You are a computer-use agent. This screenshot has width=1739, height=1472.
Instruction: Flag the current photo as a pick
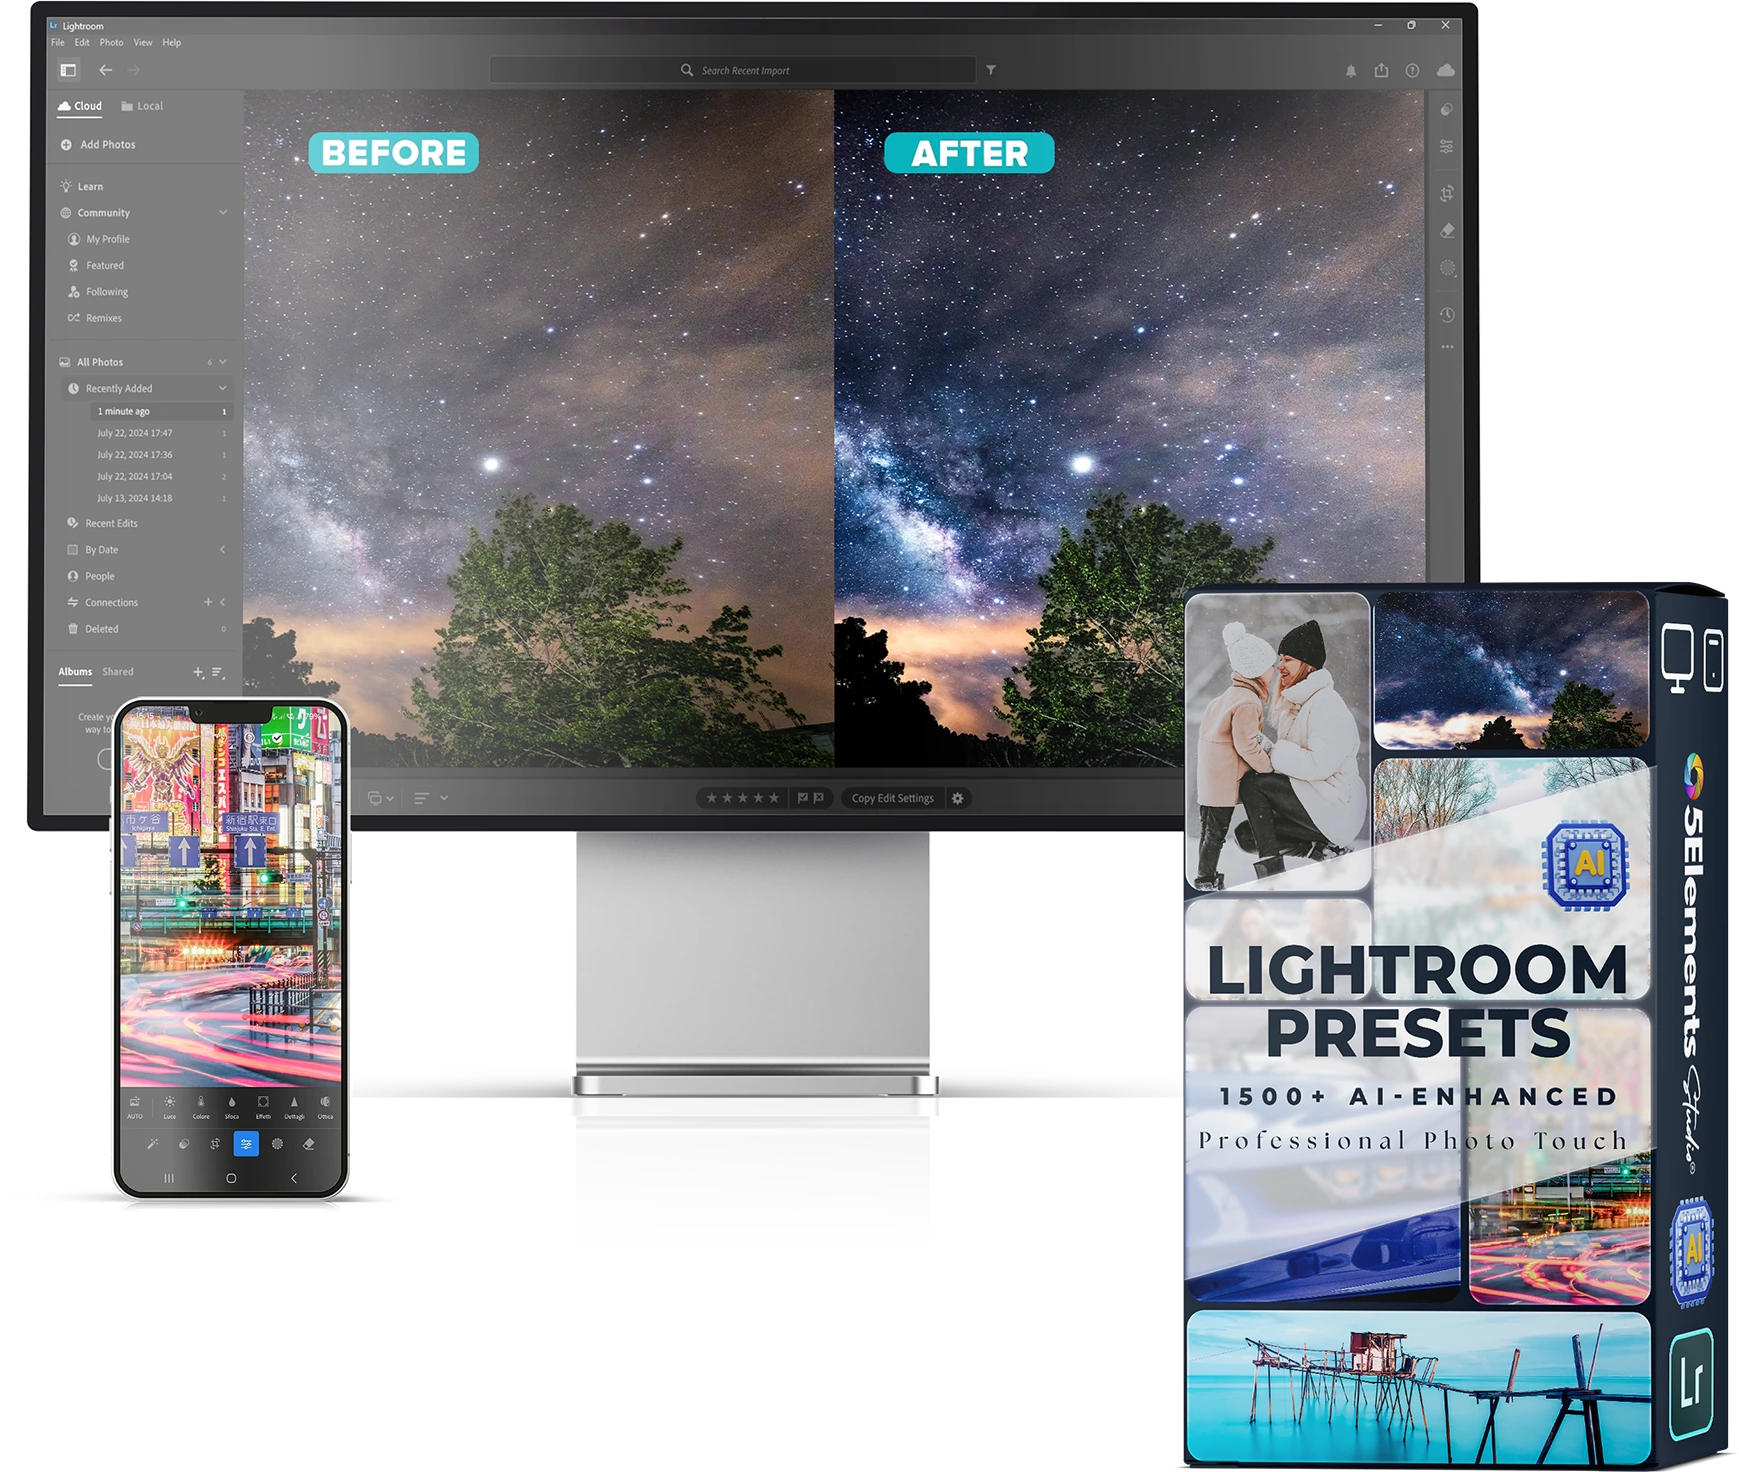(802, 798)
